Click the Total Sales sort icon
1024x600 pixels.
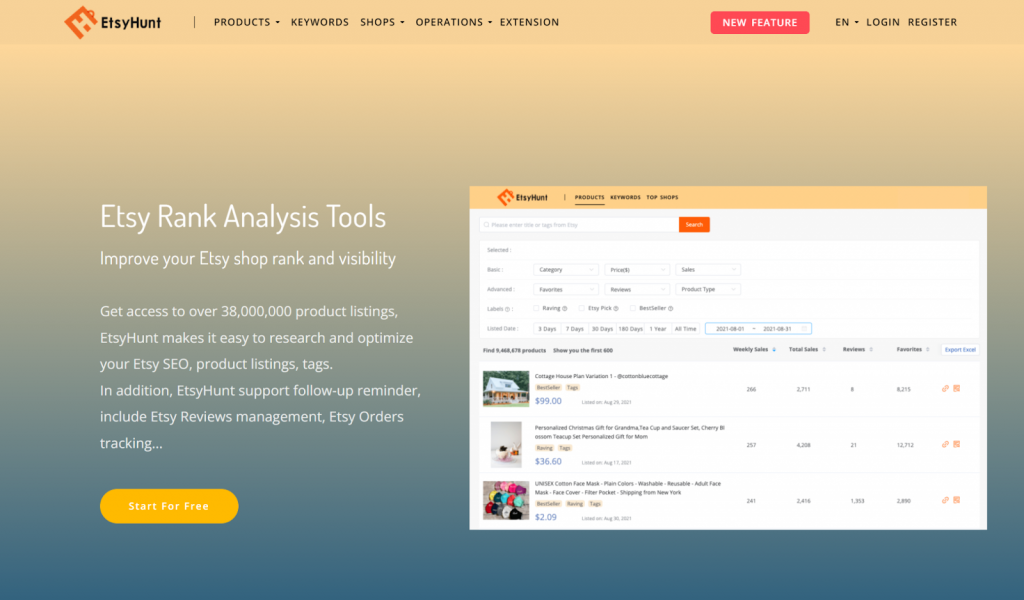824,350
